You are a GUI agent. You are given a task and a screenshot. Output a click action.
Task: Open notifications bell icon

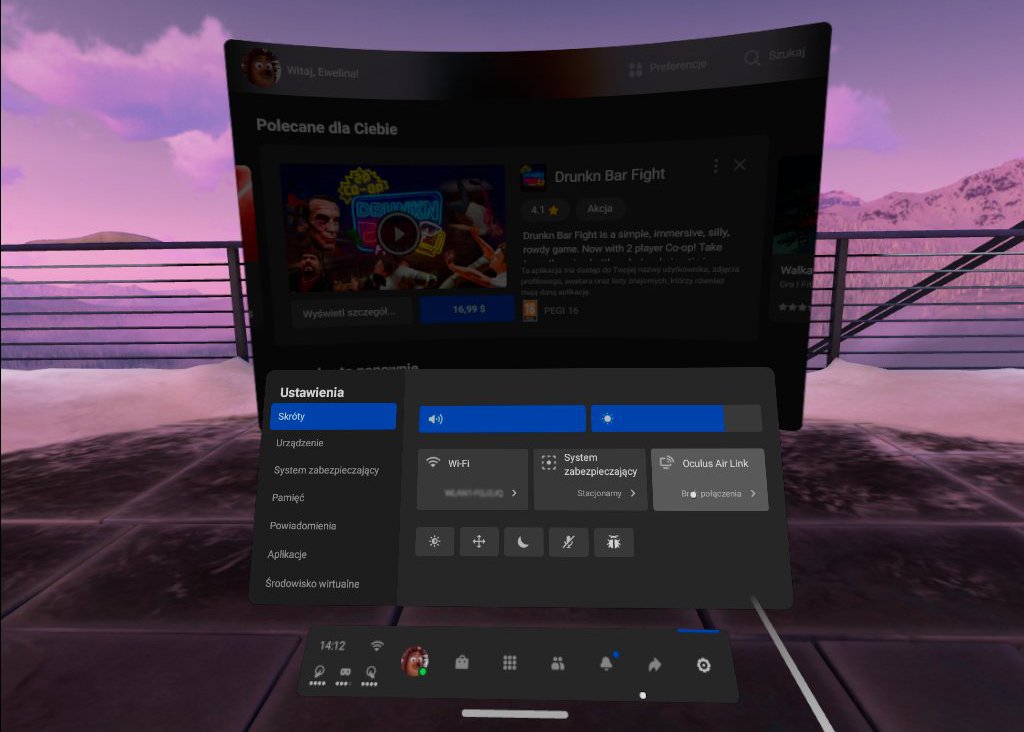(x=605, y=664)
